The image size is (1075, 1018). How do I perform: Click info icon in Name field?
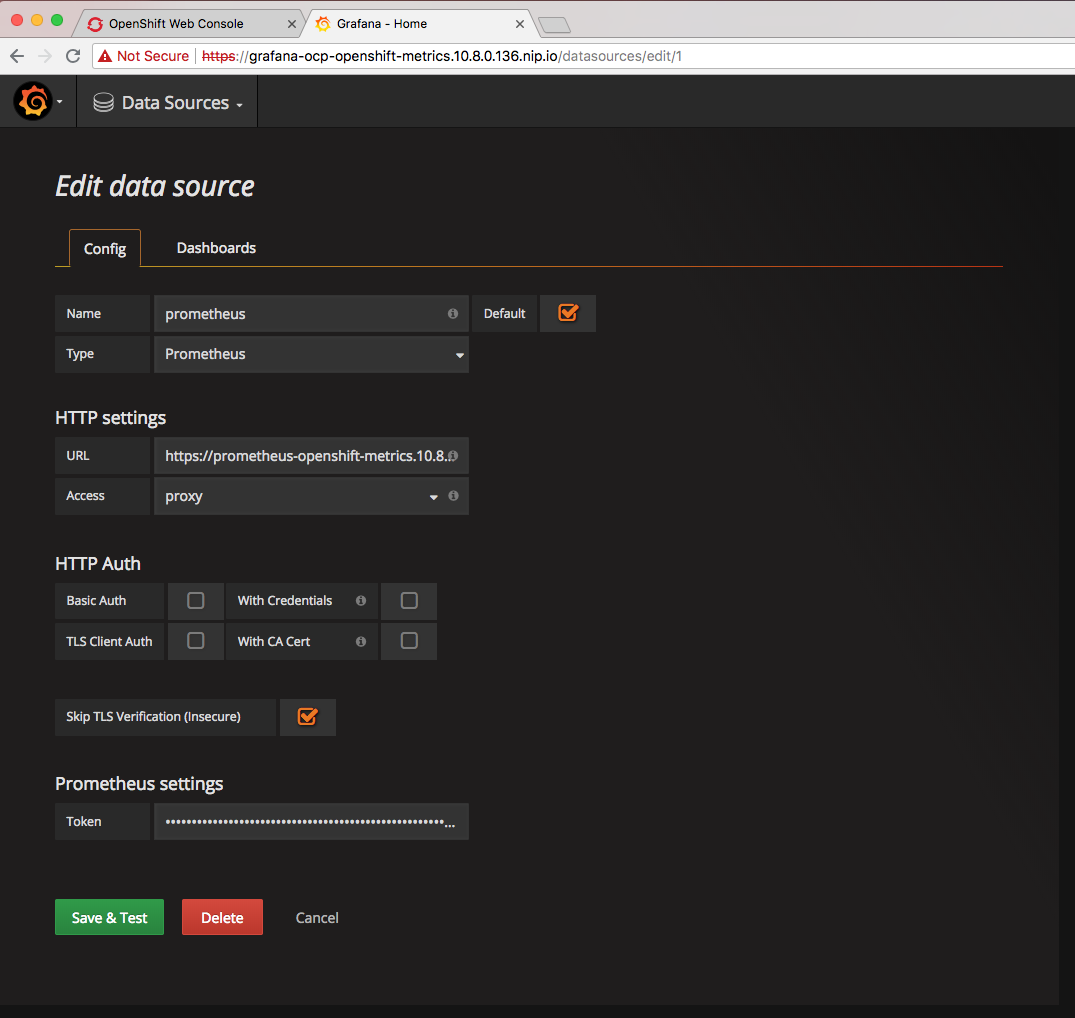click(x=452, y=313)
